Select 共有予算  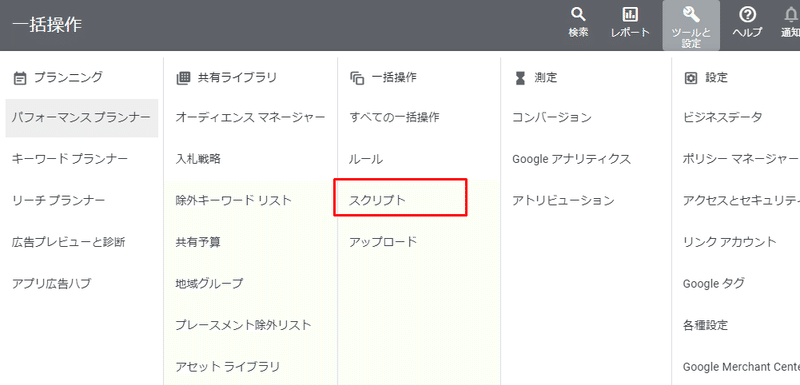(198, 242)
